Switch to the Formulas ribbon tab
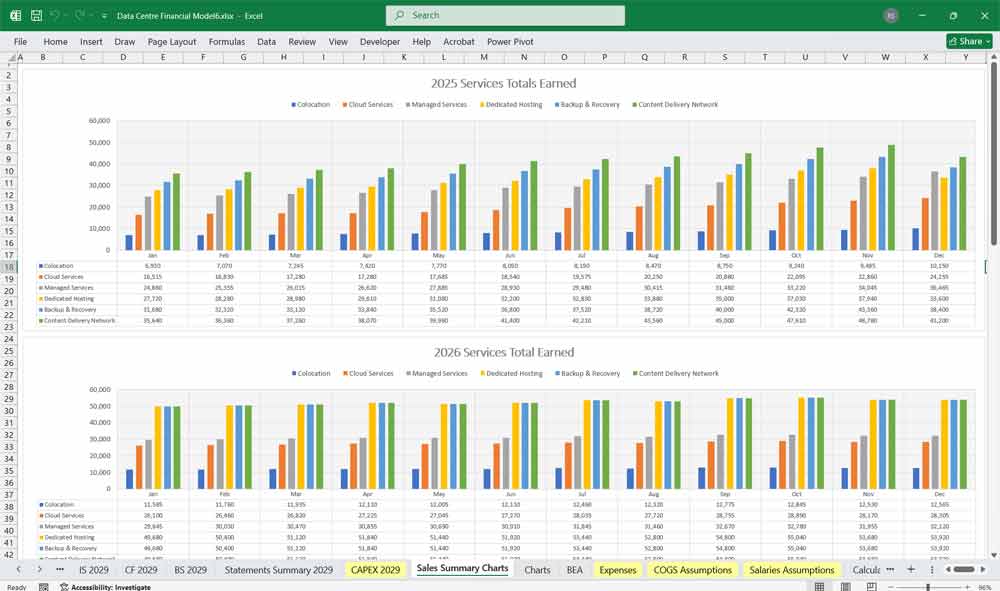The height and width of the screenshot is (591, 1000). 227,42
